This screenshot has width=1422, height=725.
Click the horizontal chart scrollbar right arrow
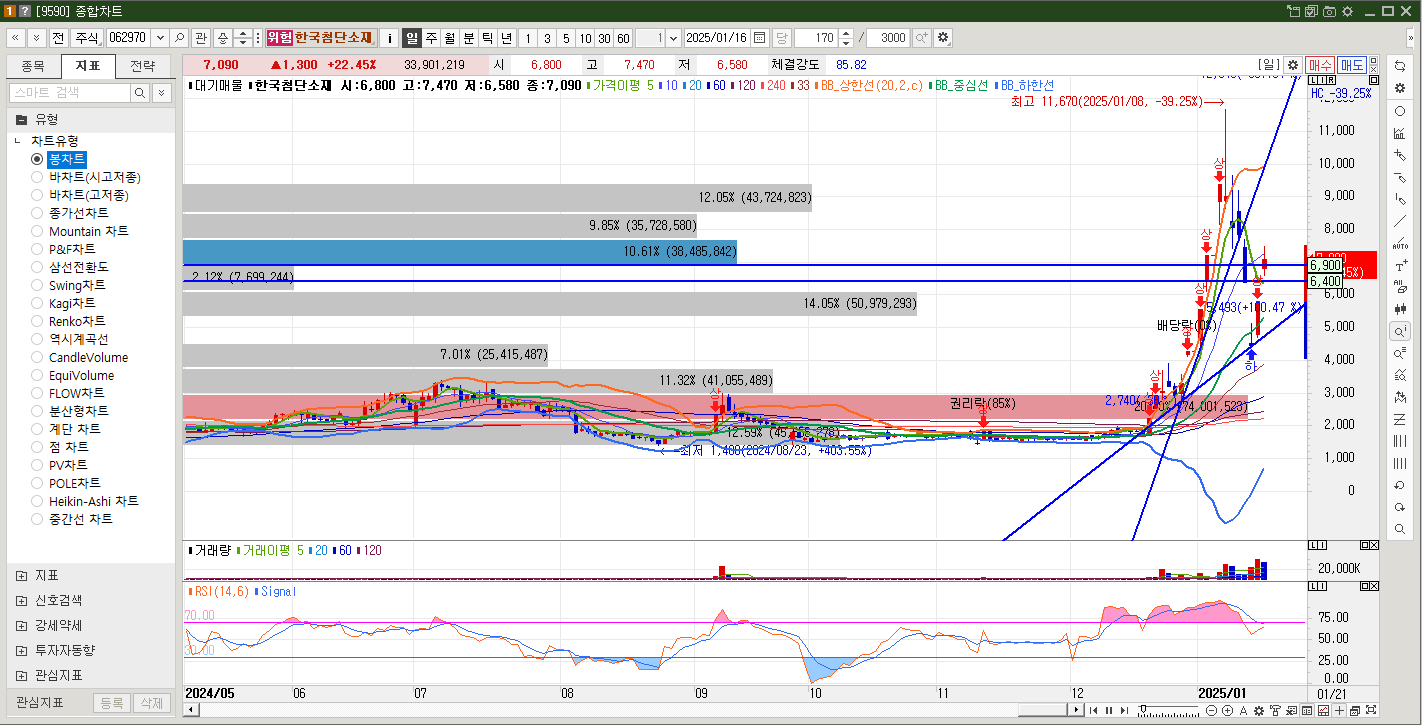coord(1077,710)
